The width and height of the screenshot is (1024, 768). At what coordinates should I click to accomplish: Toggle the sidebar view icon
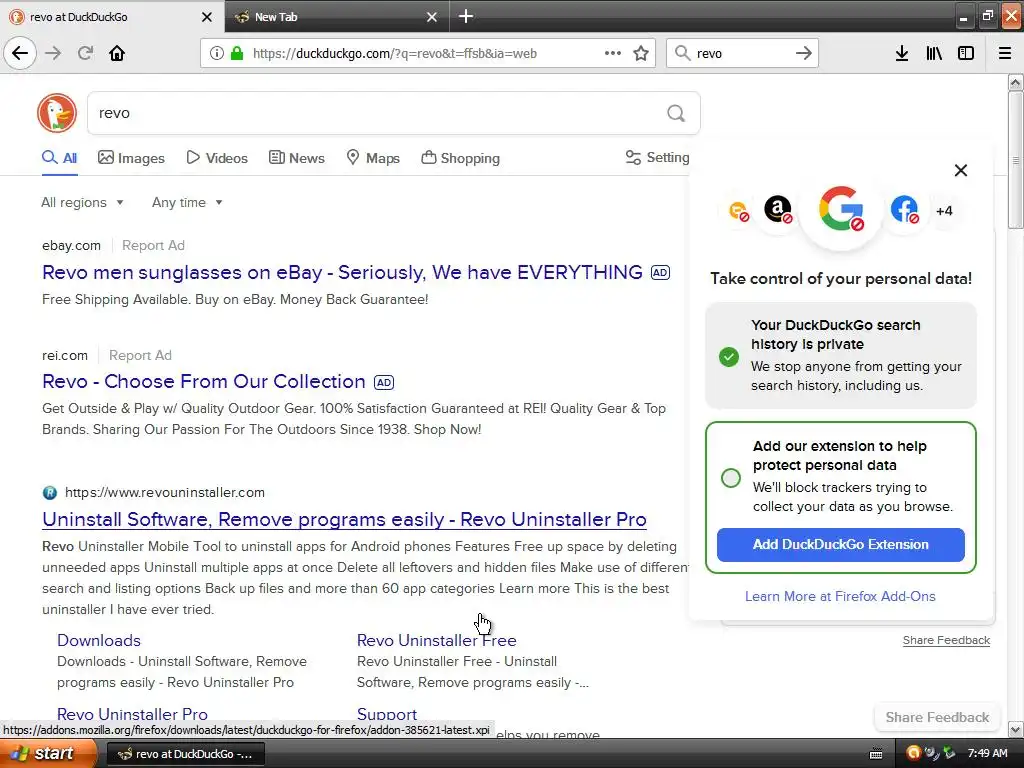click(966, 53)
